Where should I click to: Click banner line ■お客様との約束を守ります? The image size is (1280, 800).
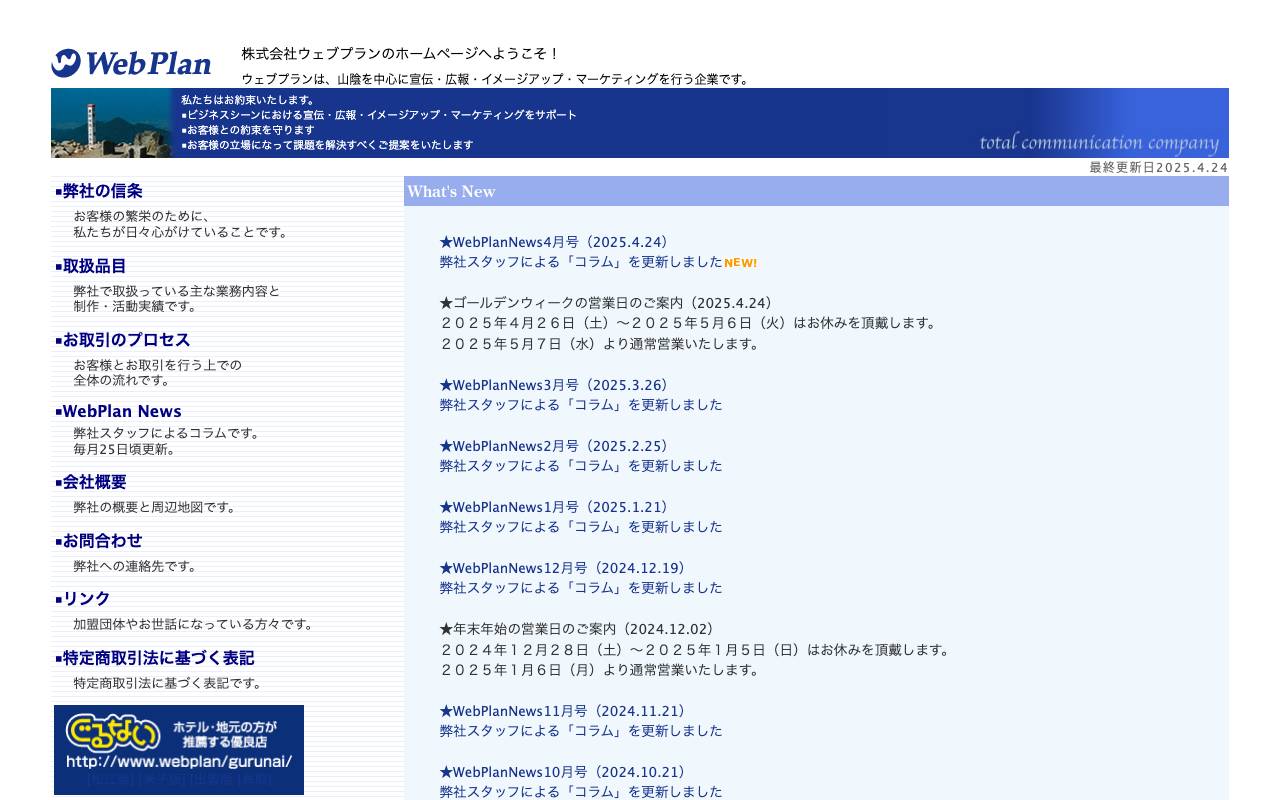248,130
